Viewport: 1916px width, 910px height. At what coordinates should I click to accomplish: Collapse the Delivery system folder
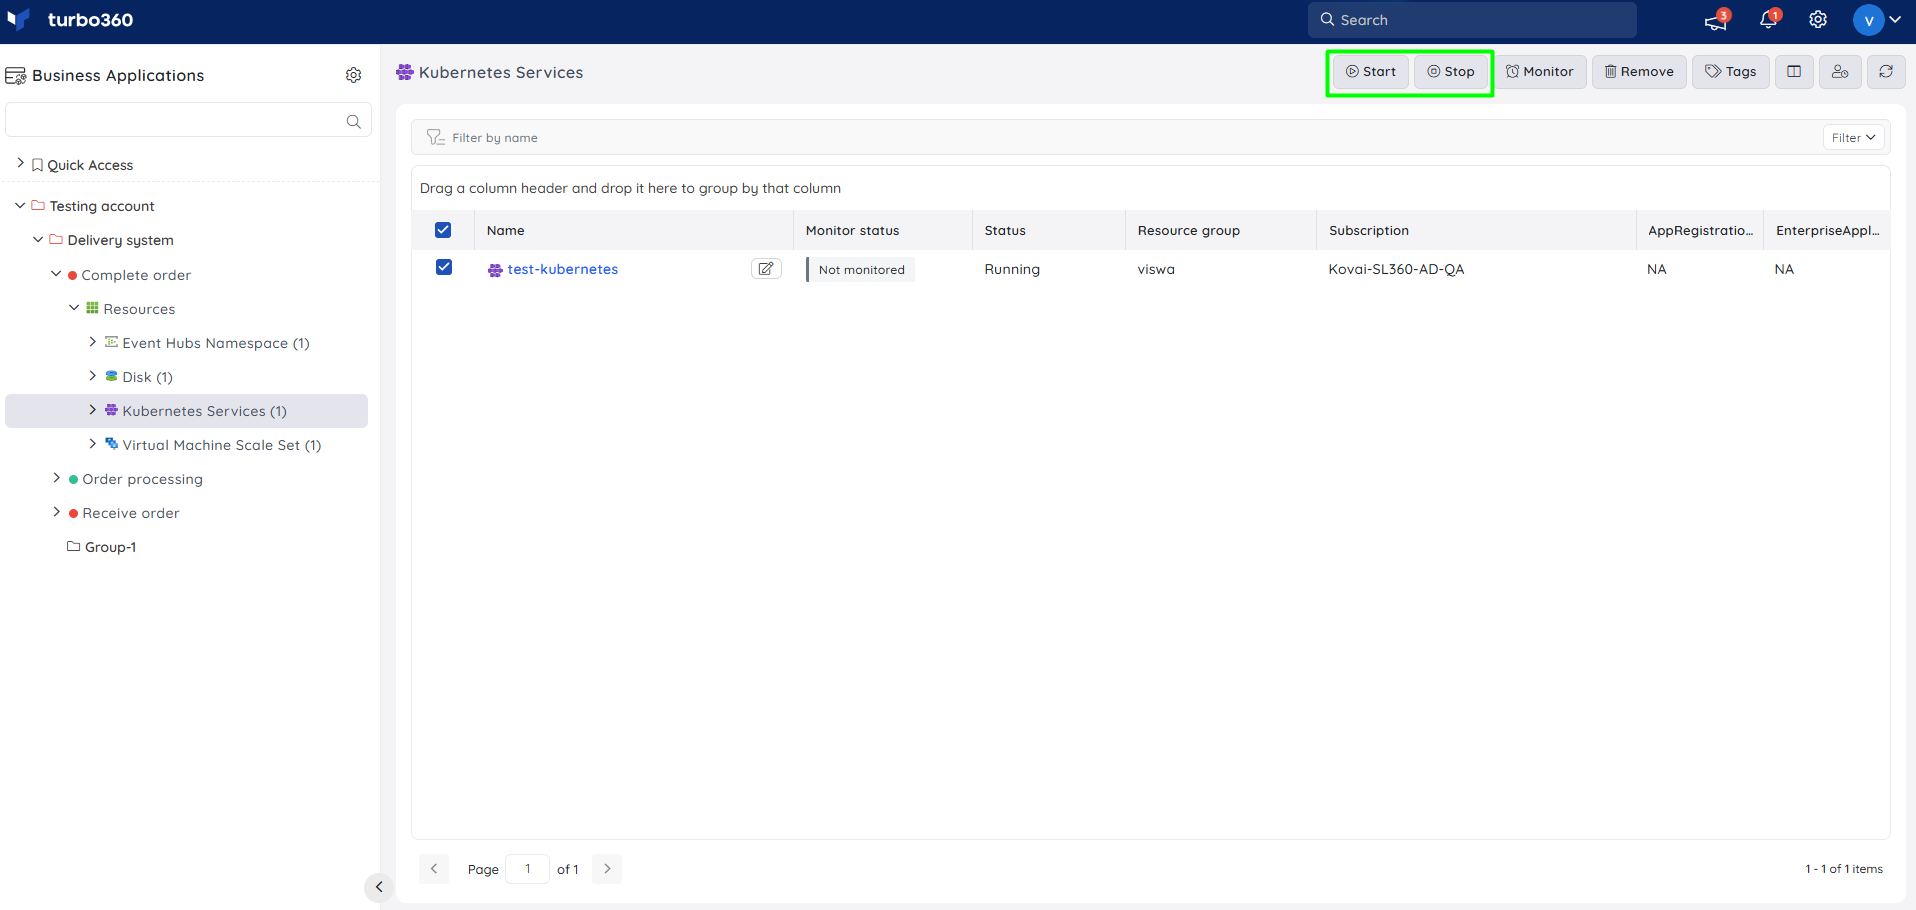(x=38, y=239)
